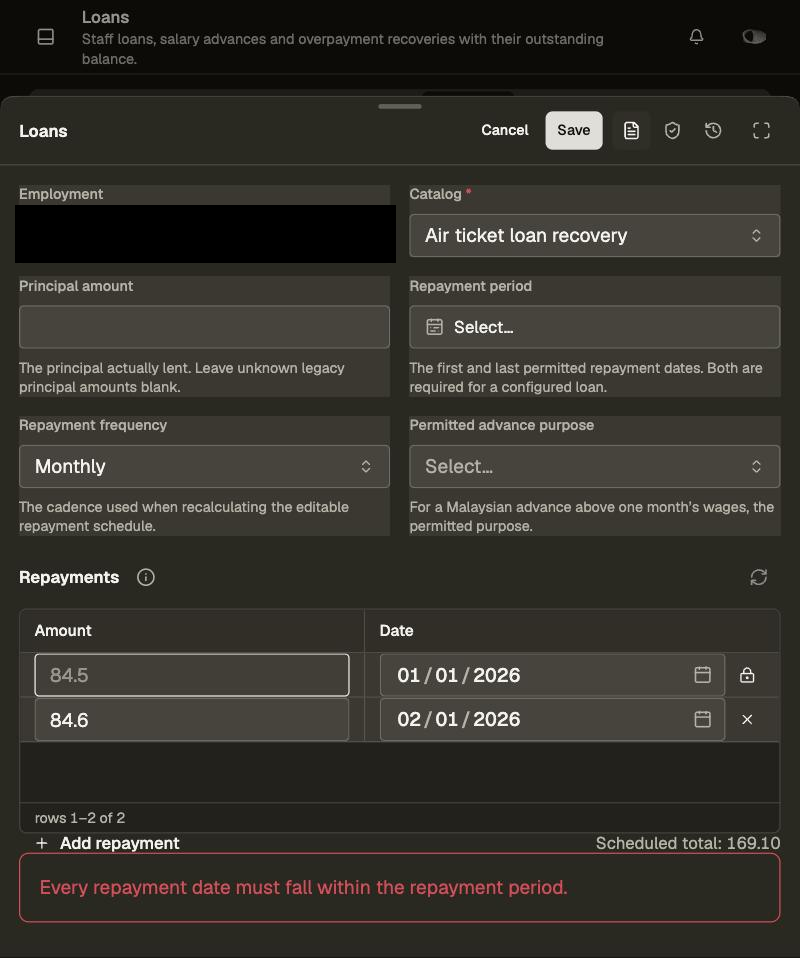The height and width of the screenshot is (958, 800).
Task: Open the Repayment frequency dropdown
Action: (204, 466)
